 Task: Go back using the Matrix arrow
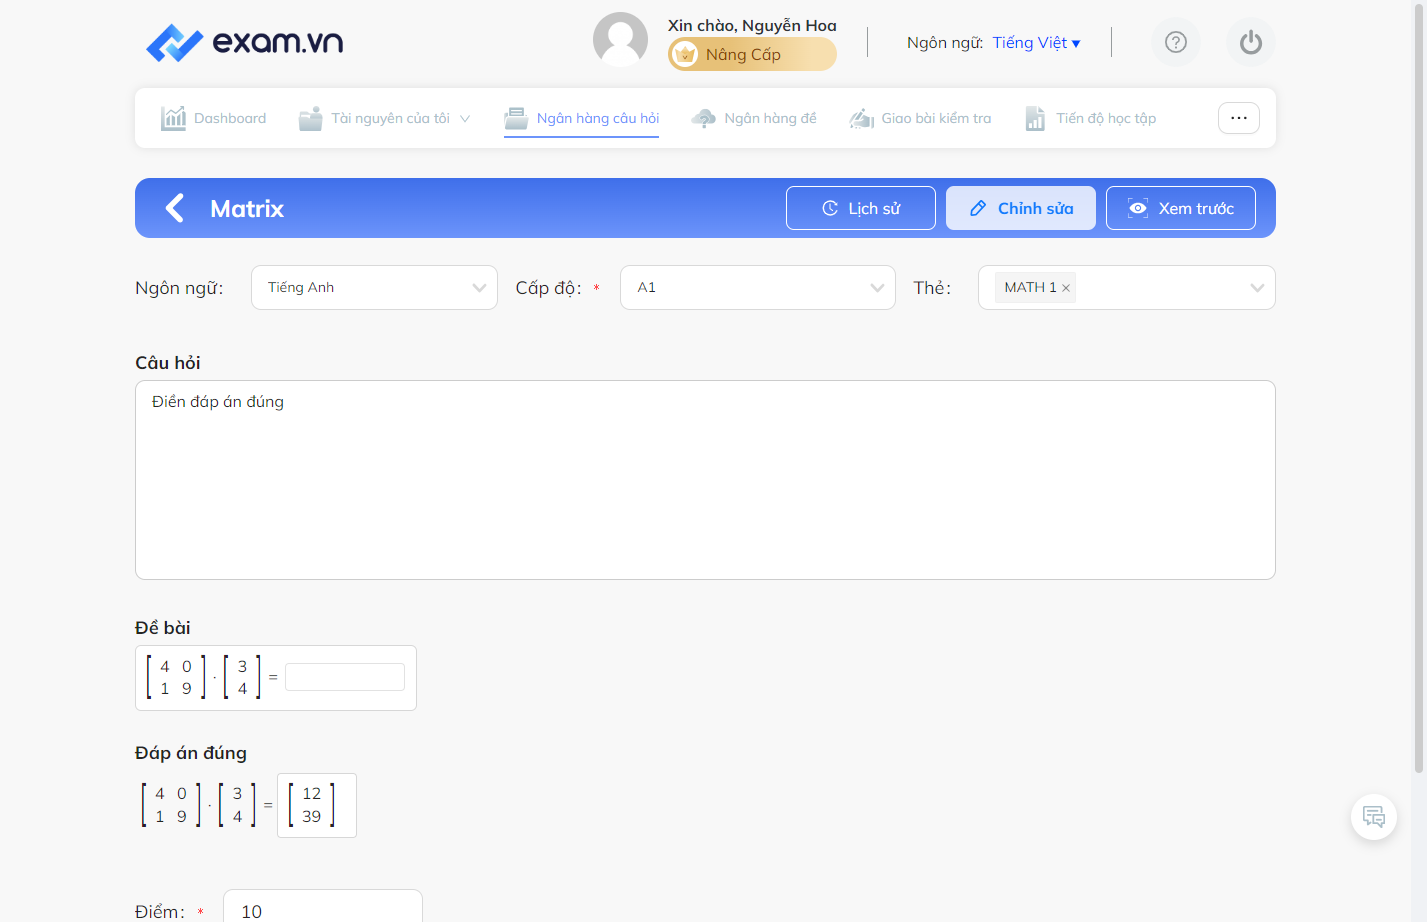[175, 208]
